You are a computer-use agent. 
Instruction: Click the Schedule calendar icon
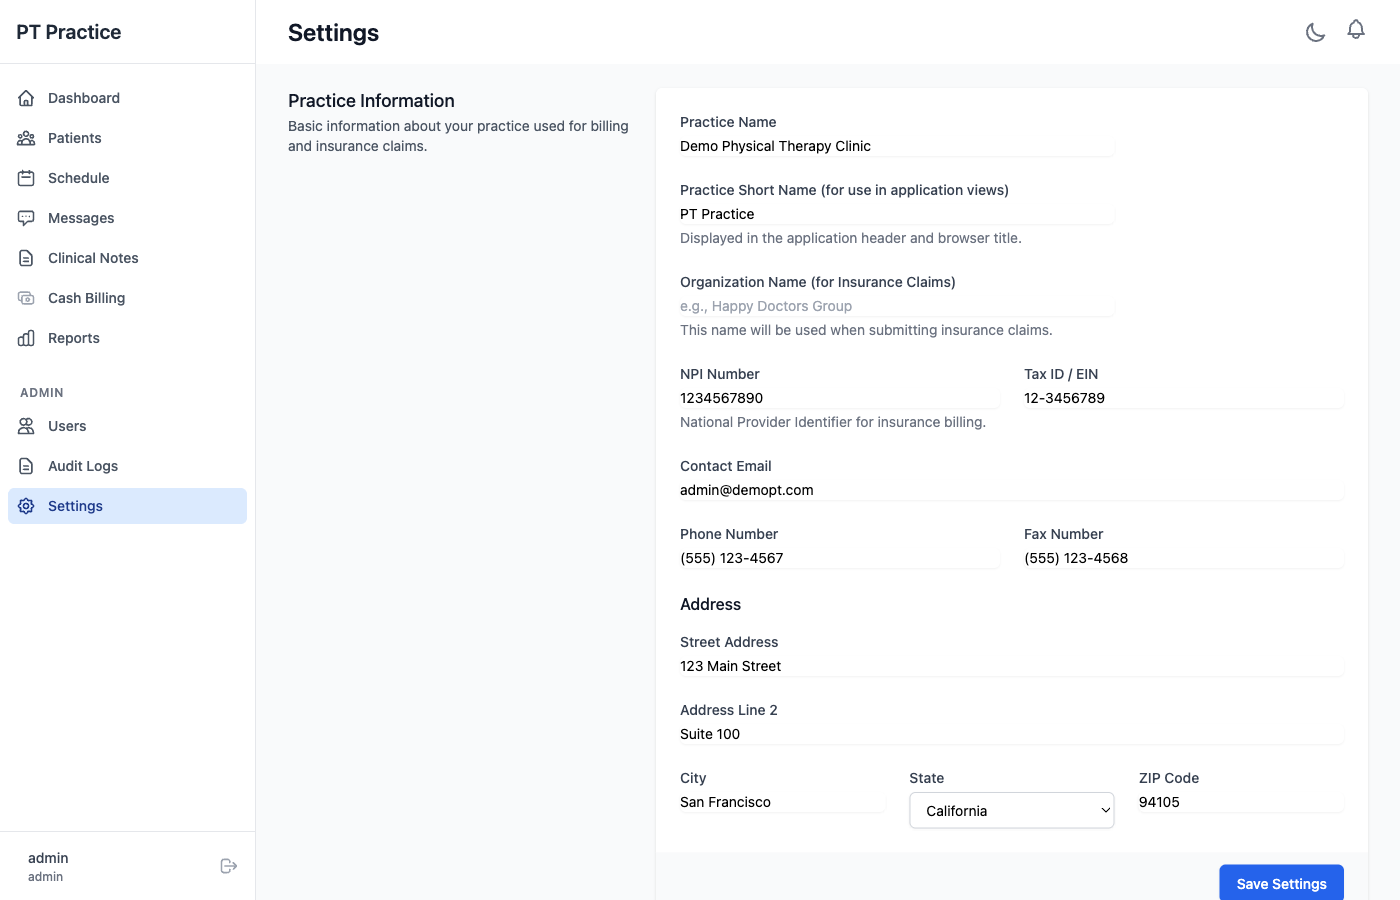coord(26,178)
